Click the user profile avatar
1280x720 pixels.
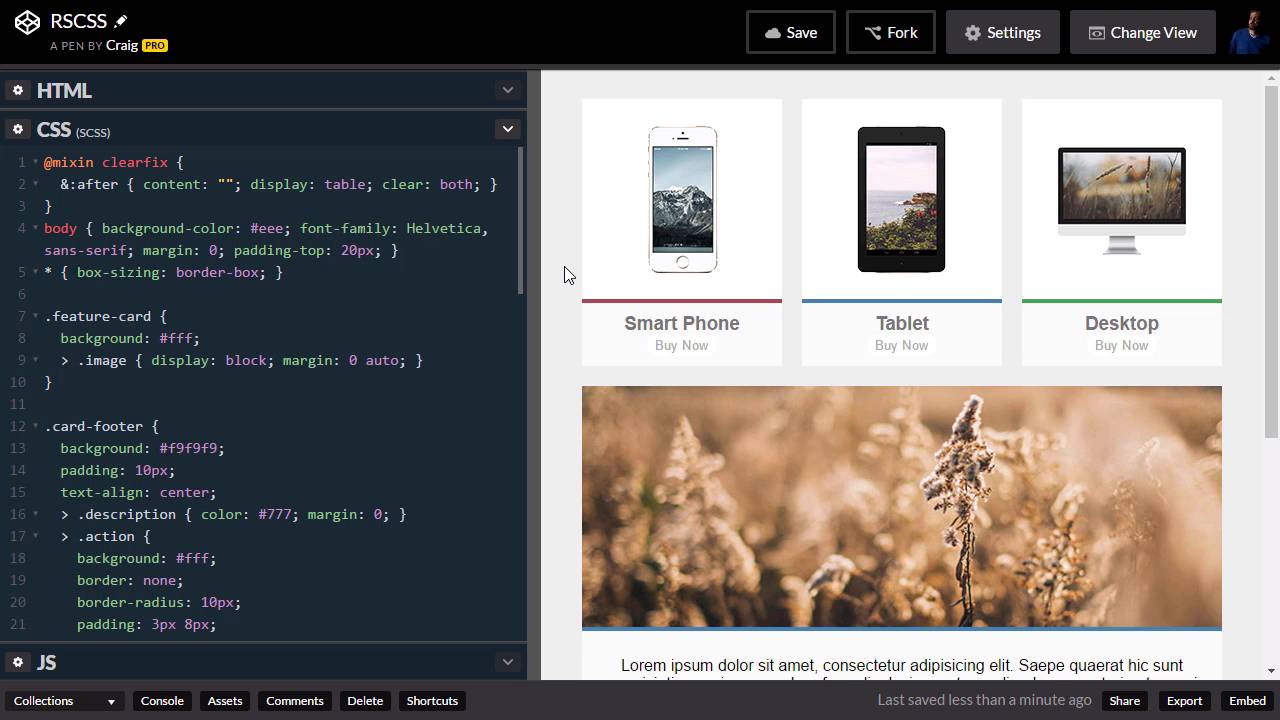click(x=1250, y=33)
